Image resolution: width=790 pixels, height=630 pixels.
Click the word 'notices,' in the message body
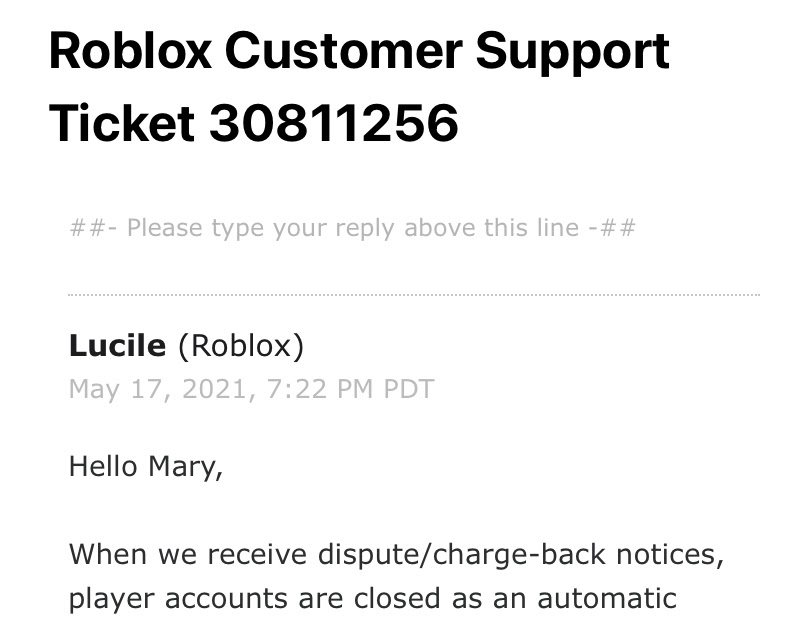pyautogui.click(x=670, y=555)
